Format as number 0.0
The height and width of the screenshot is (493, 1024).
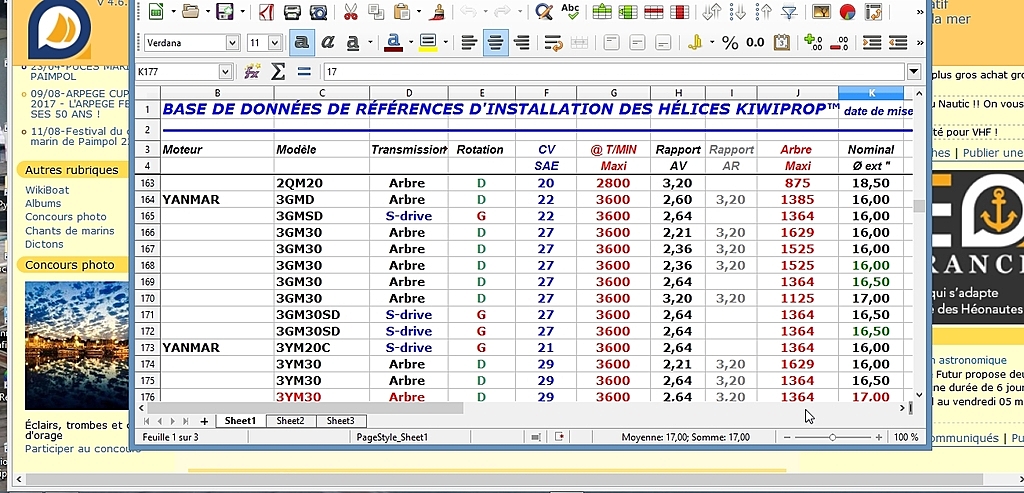pos(755,43)
